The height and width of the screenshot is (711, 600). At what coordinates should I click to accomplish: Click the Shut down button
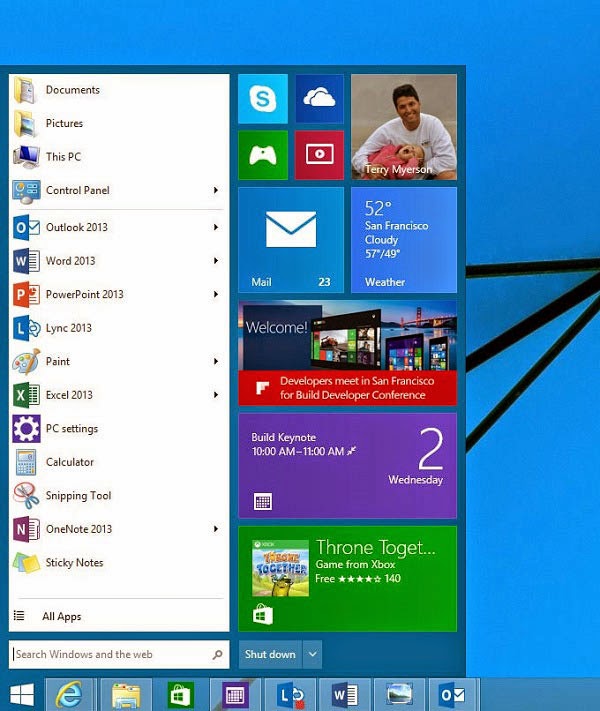click(x=270, y=654)
